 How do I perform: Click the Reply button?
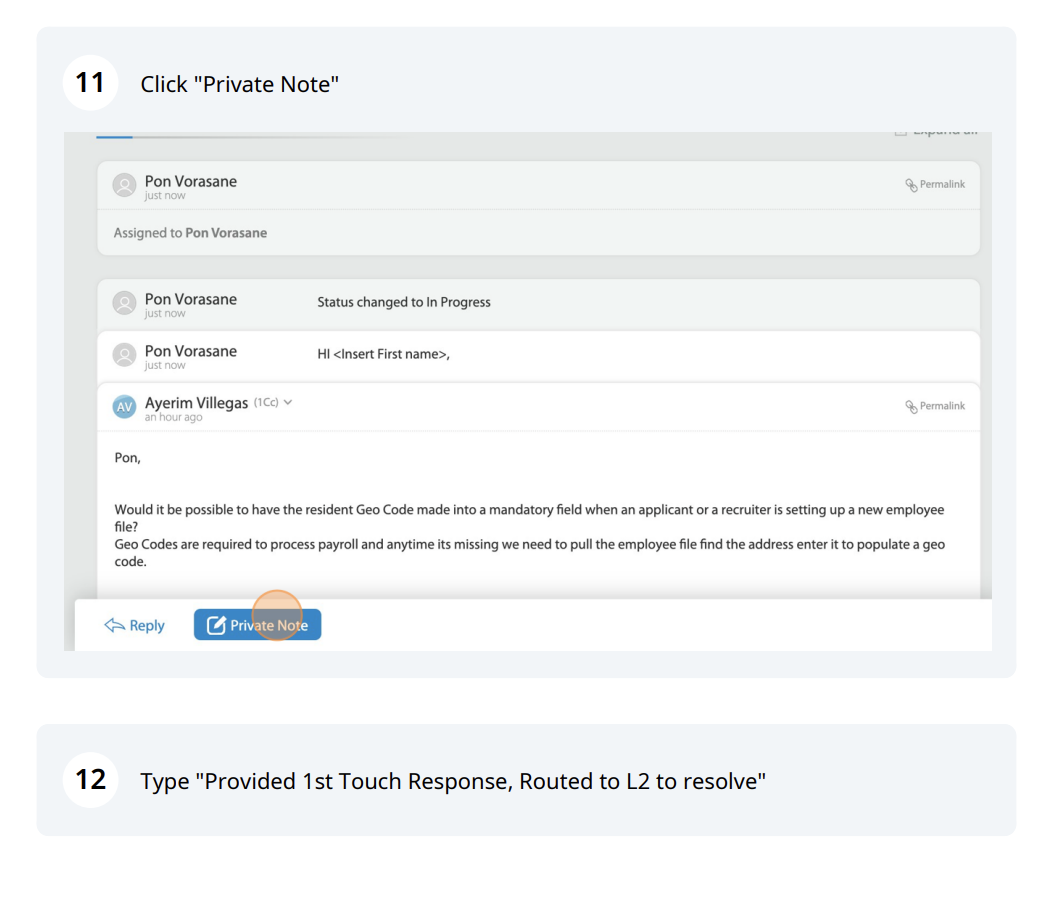[134, 625]
